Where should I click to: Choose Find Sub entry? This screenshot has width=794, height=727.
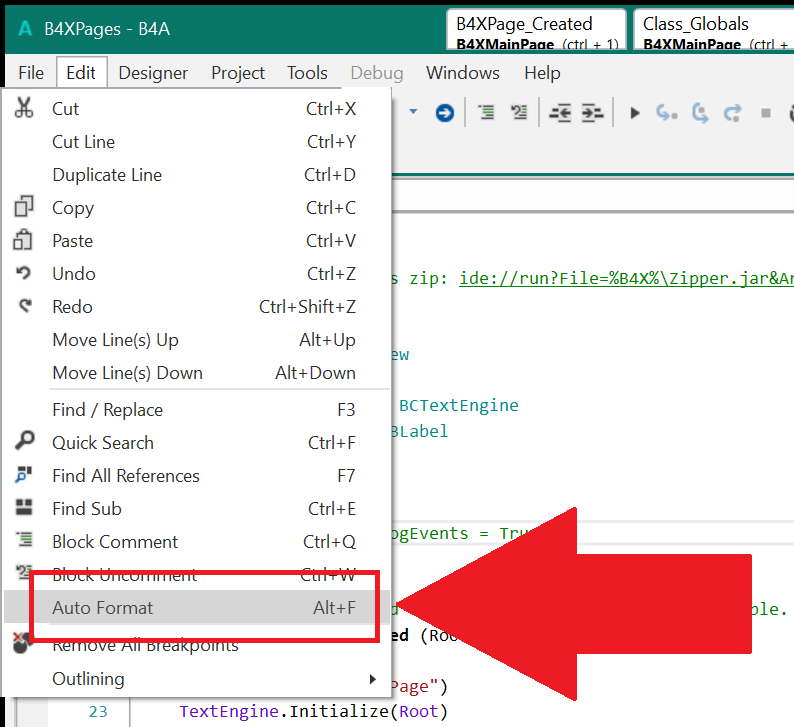pyautogui.click(x=197, y=508)
